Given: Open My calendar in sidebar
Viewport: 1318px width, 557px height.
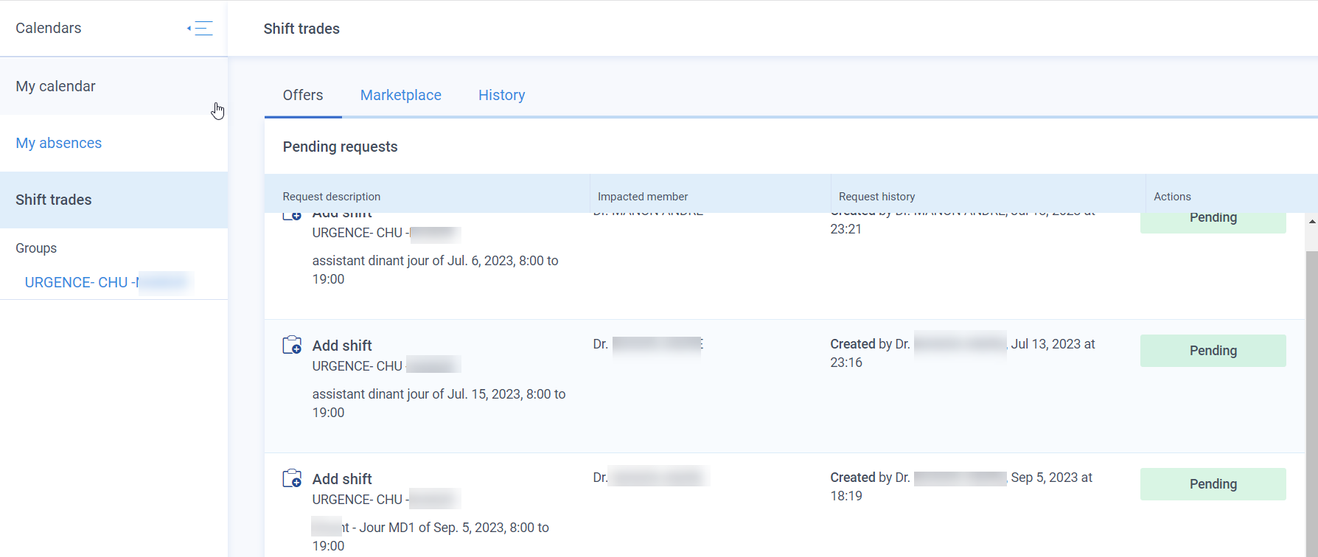Looking at the screenshot, I should pos(114,86).
